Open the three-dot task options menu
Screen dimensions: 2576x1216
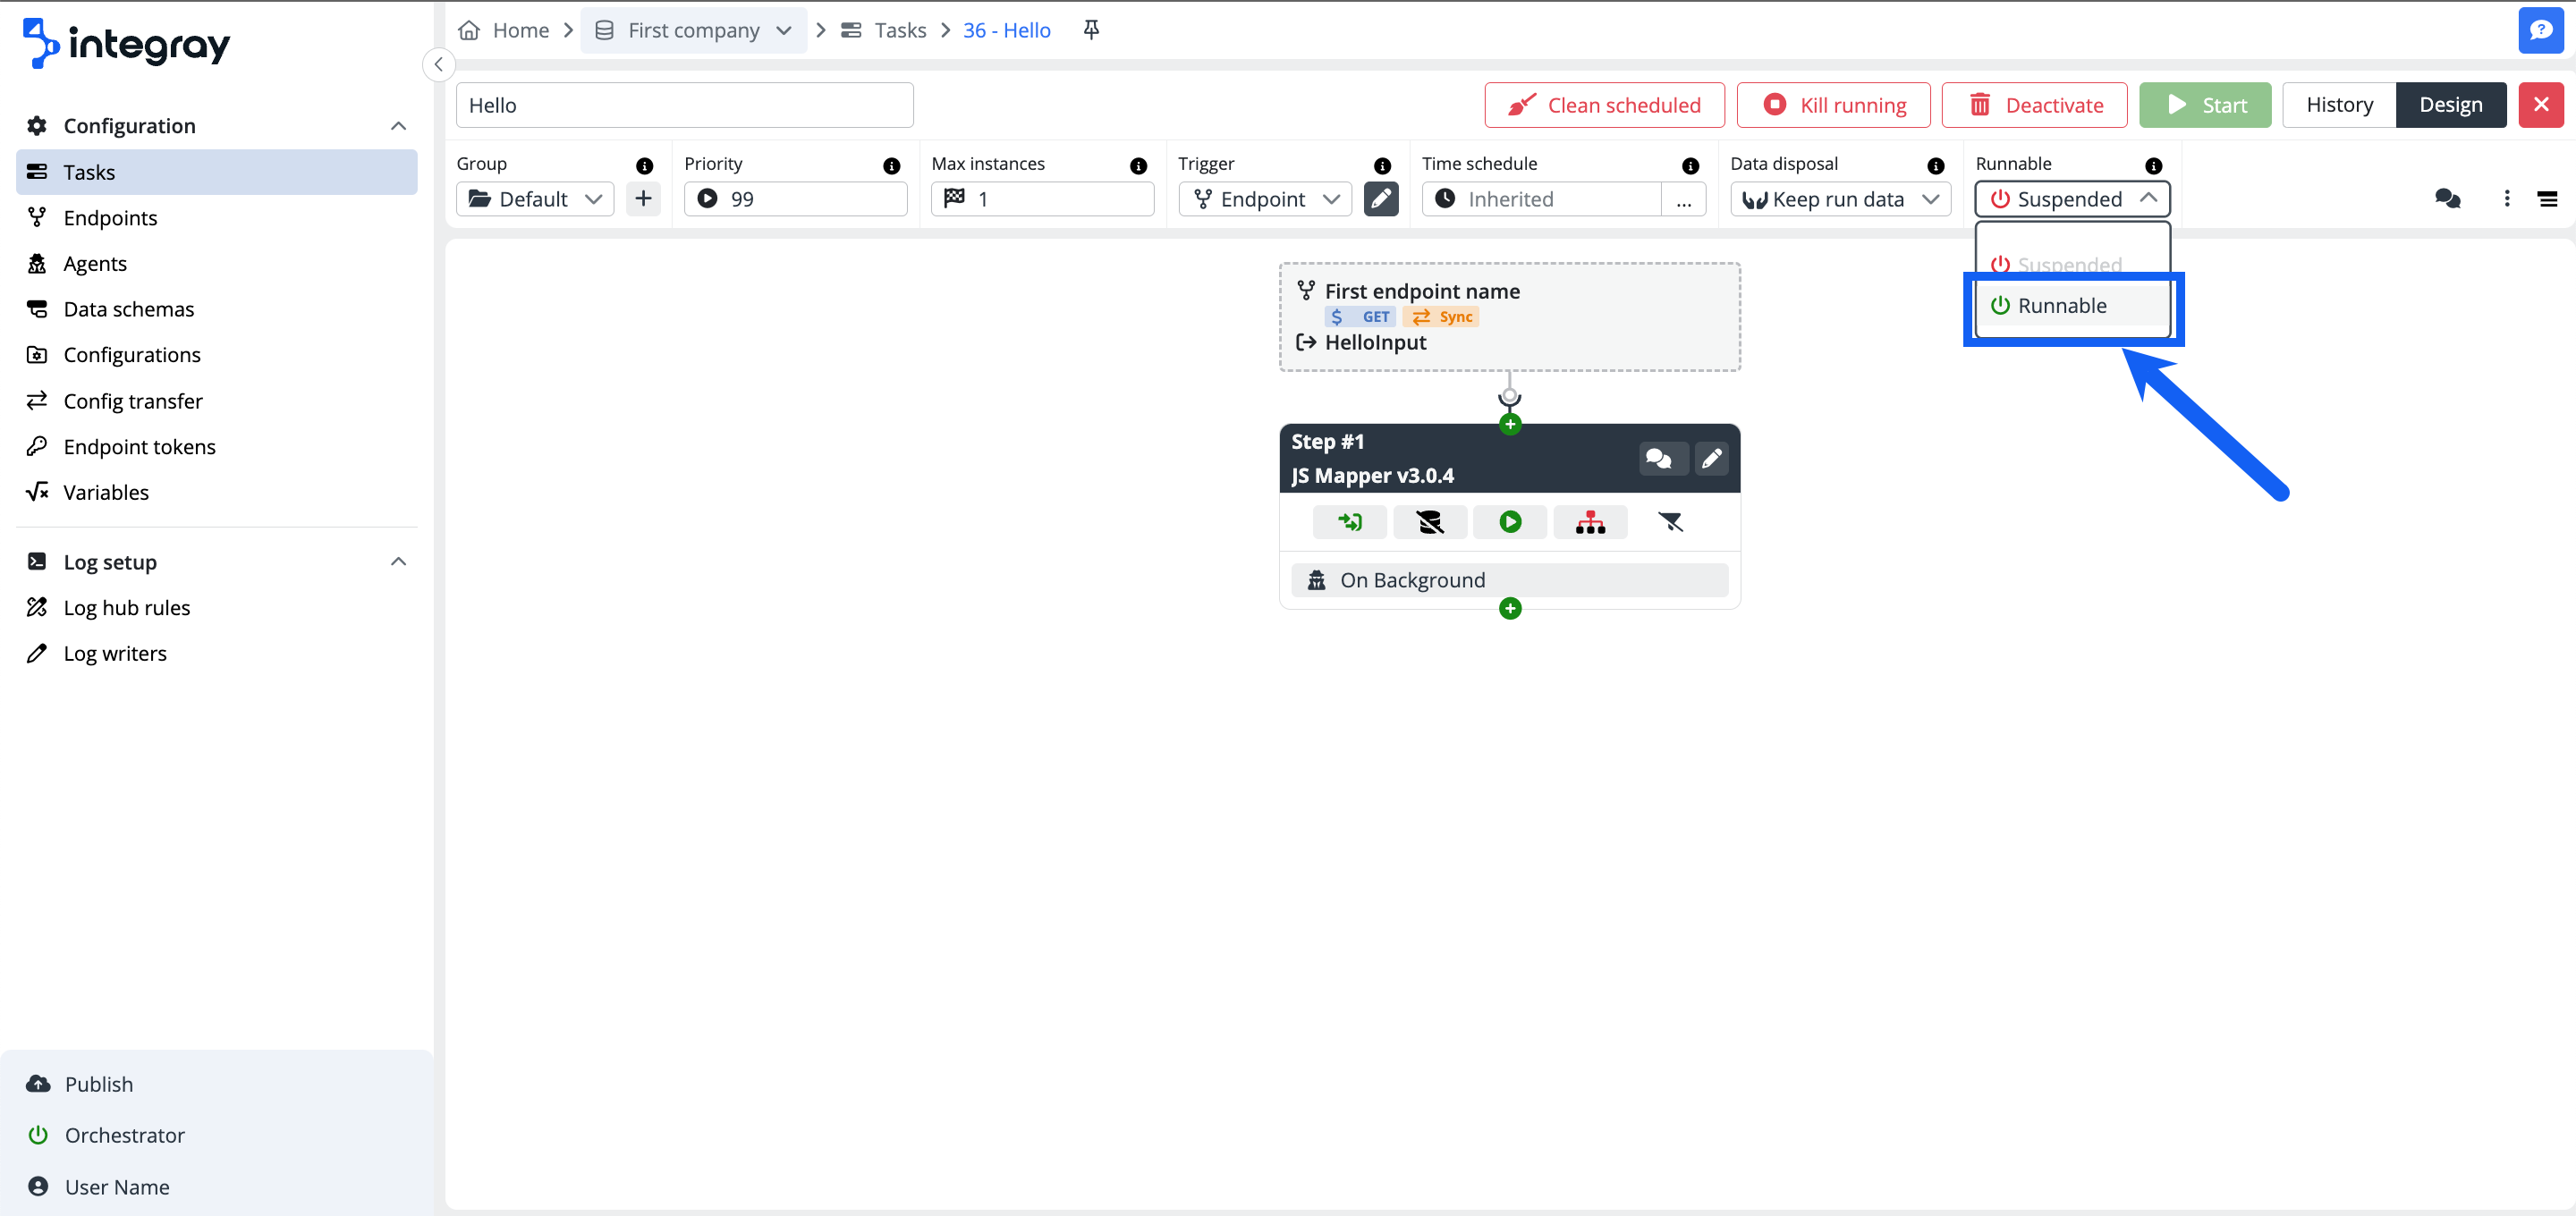pyautogui.click(x=2507, y=199)
